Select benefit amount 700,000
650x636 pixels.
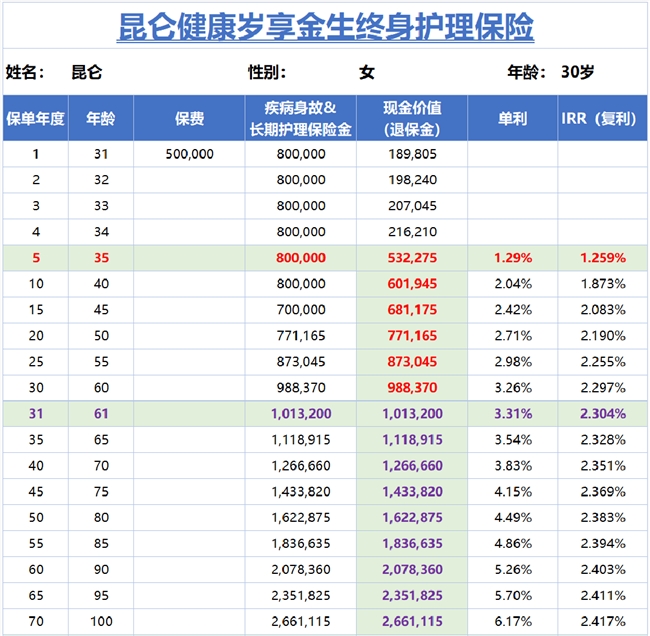[x=301, y=310]
